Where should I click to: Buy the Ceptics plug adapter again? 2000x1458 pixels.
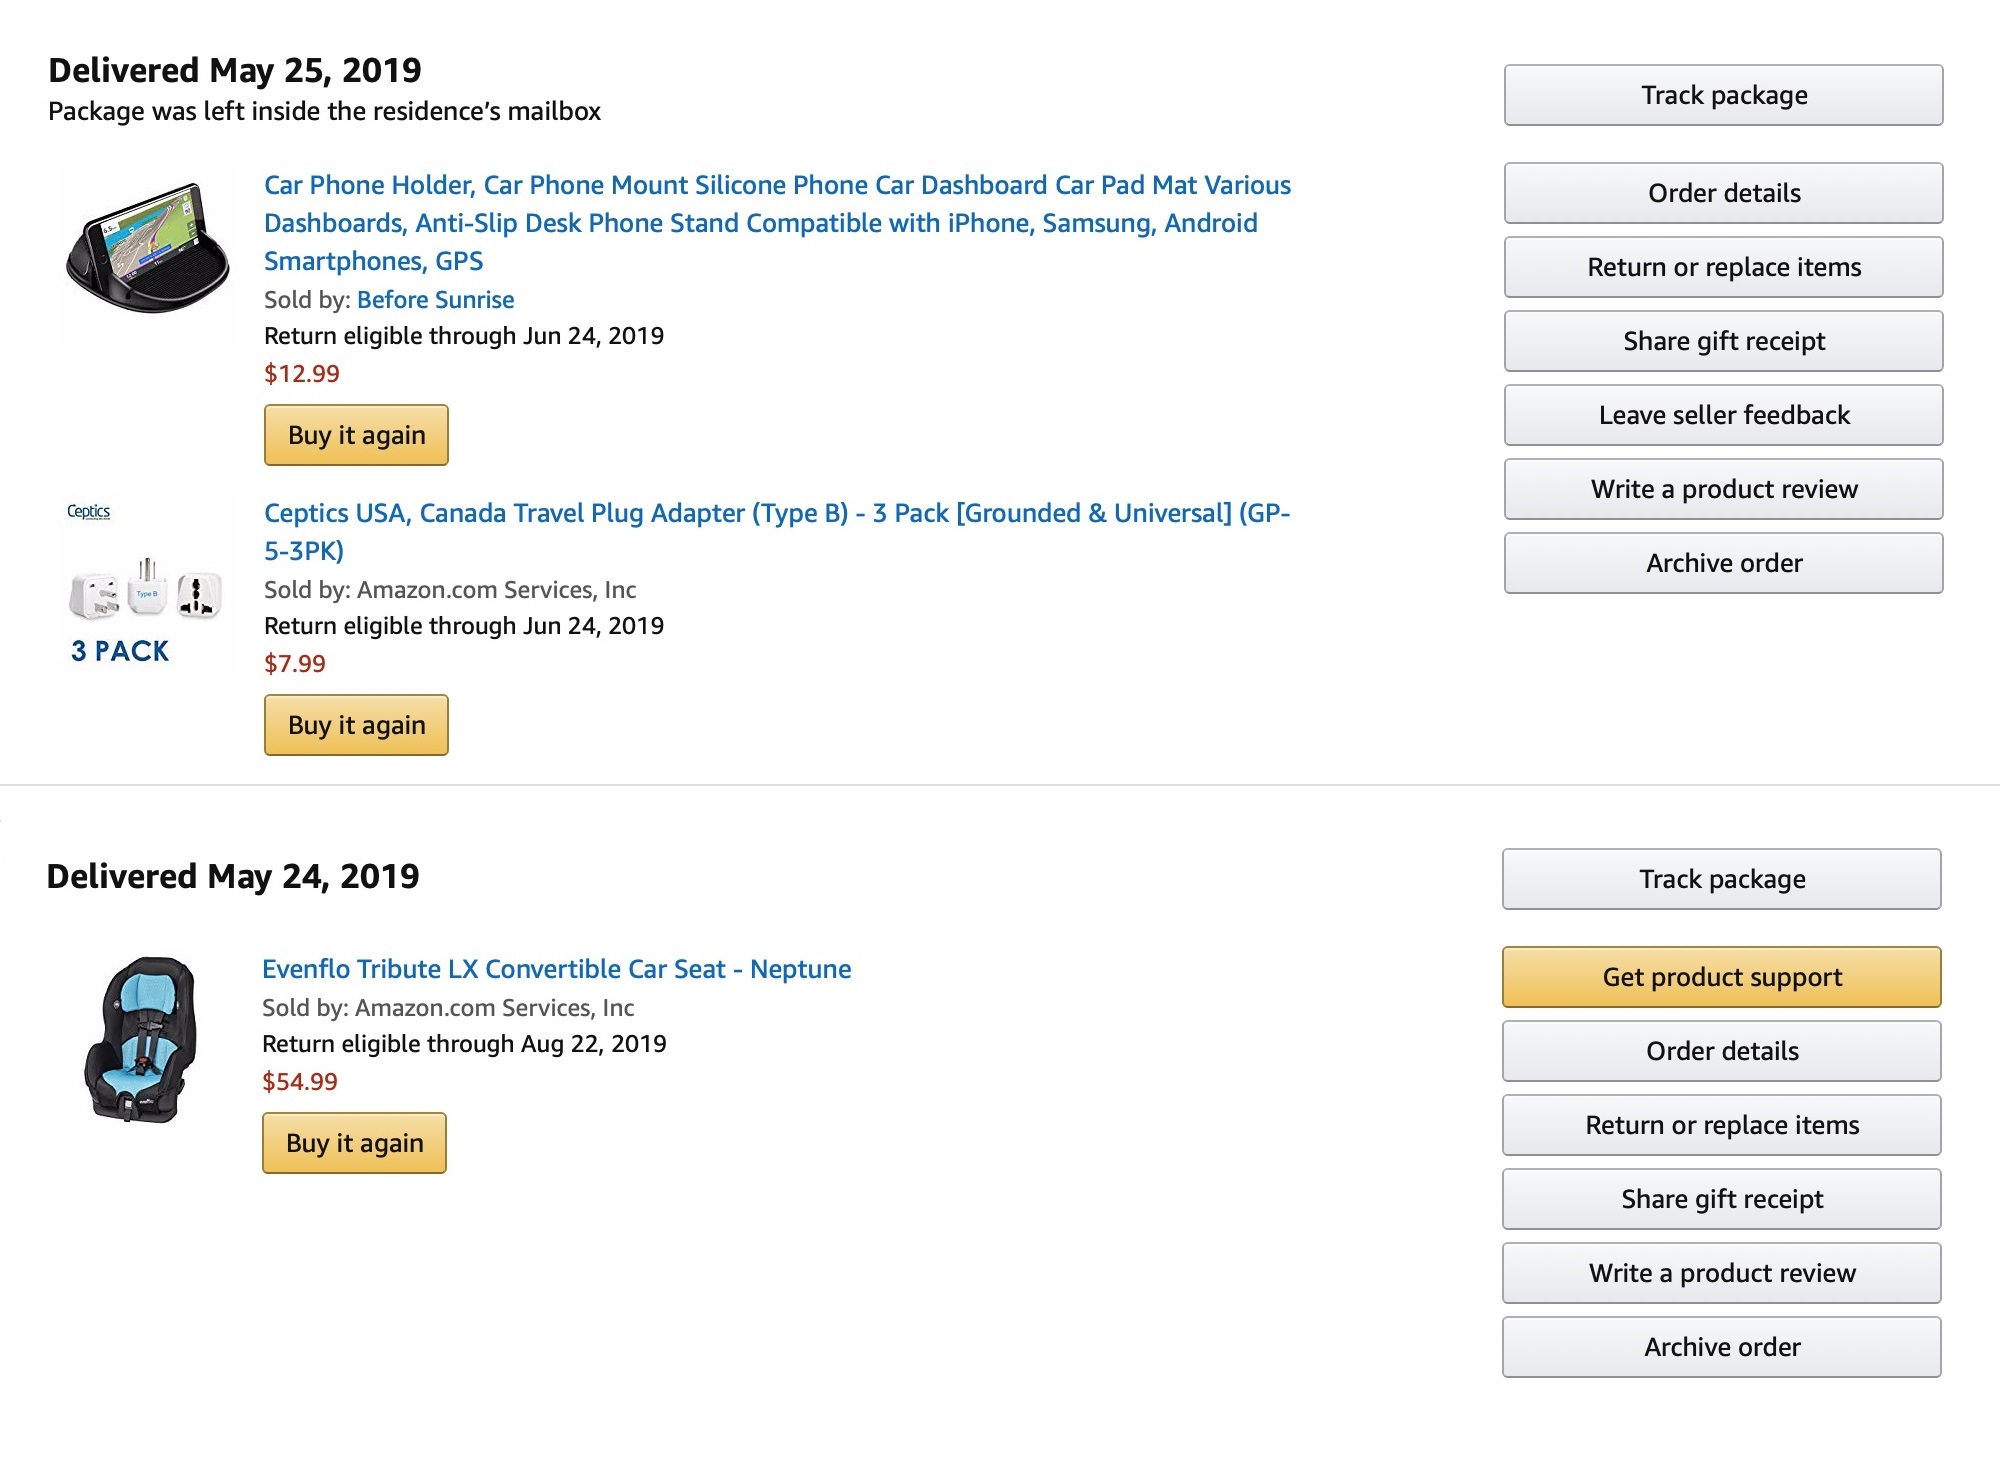coord(356,725)
